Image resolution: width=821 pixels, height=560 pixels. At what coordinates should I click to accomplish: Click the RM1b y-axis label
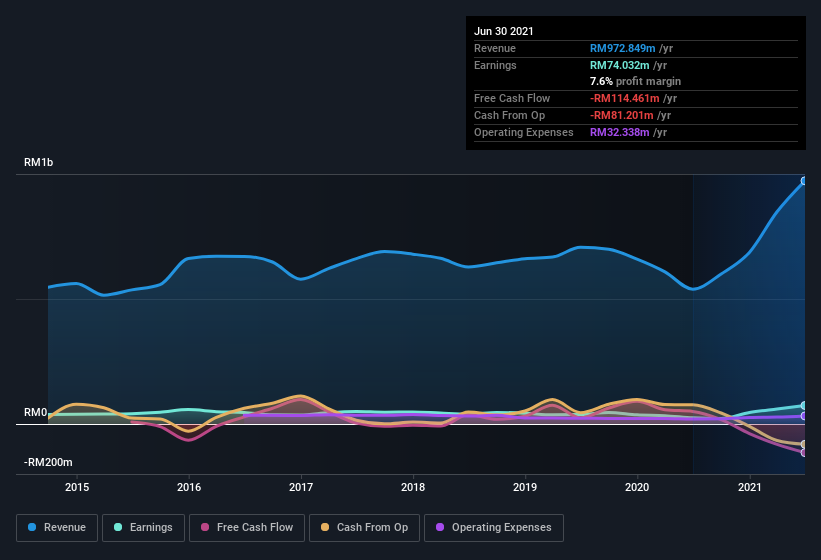(38, 162)
